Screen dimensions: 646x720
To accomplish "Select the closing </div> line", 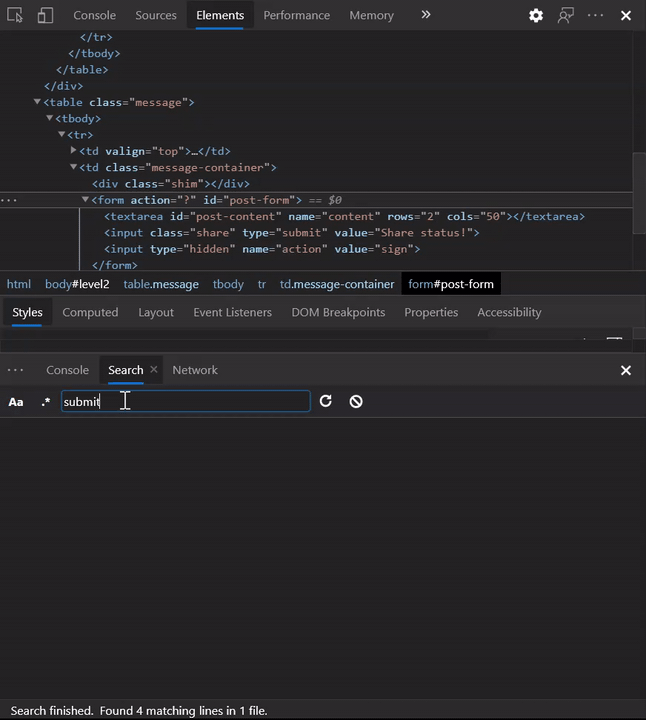I will click(x=64, y=86).
